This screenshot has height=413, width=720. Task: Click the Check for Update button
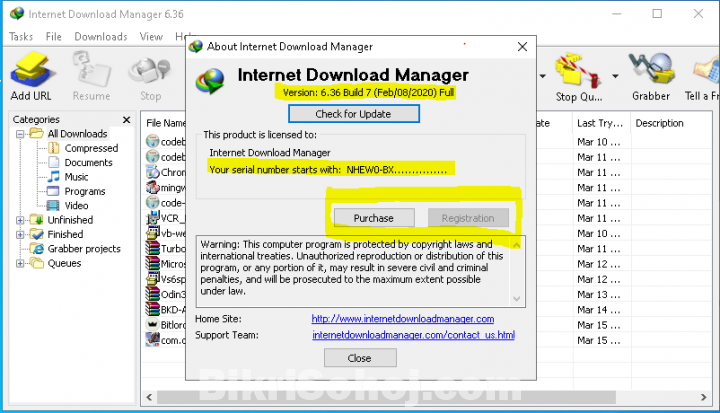(x=354, y=114)
